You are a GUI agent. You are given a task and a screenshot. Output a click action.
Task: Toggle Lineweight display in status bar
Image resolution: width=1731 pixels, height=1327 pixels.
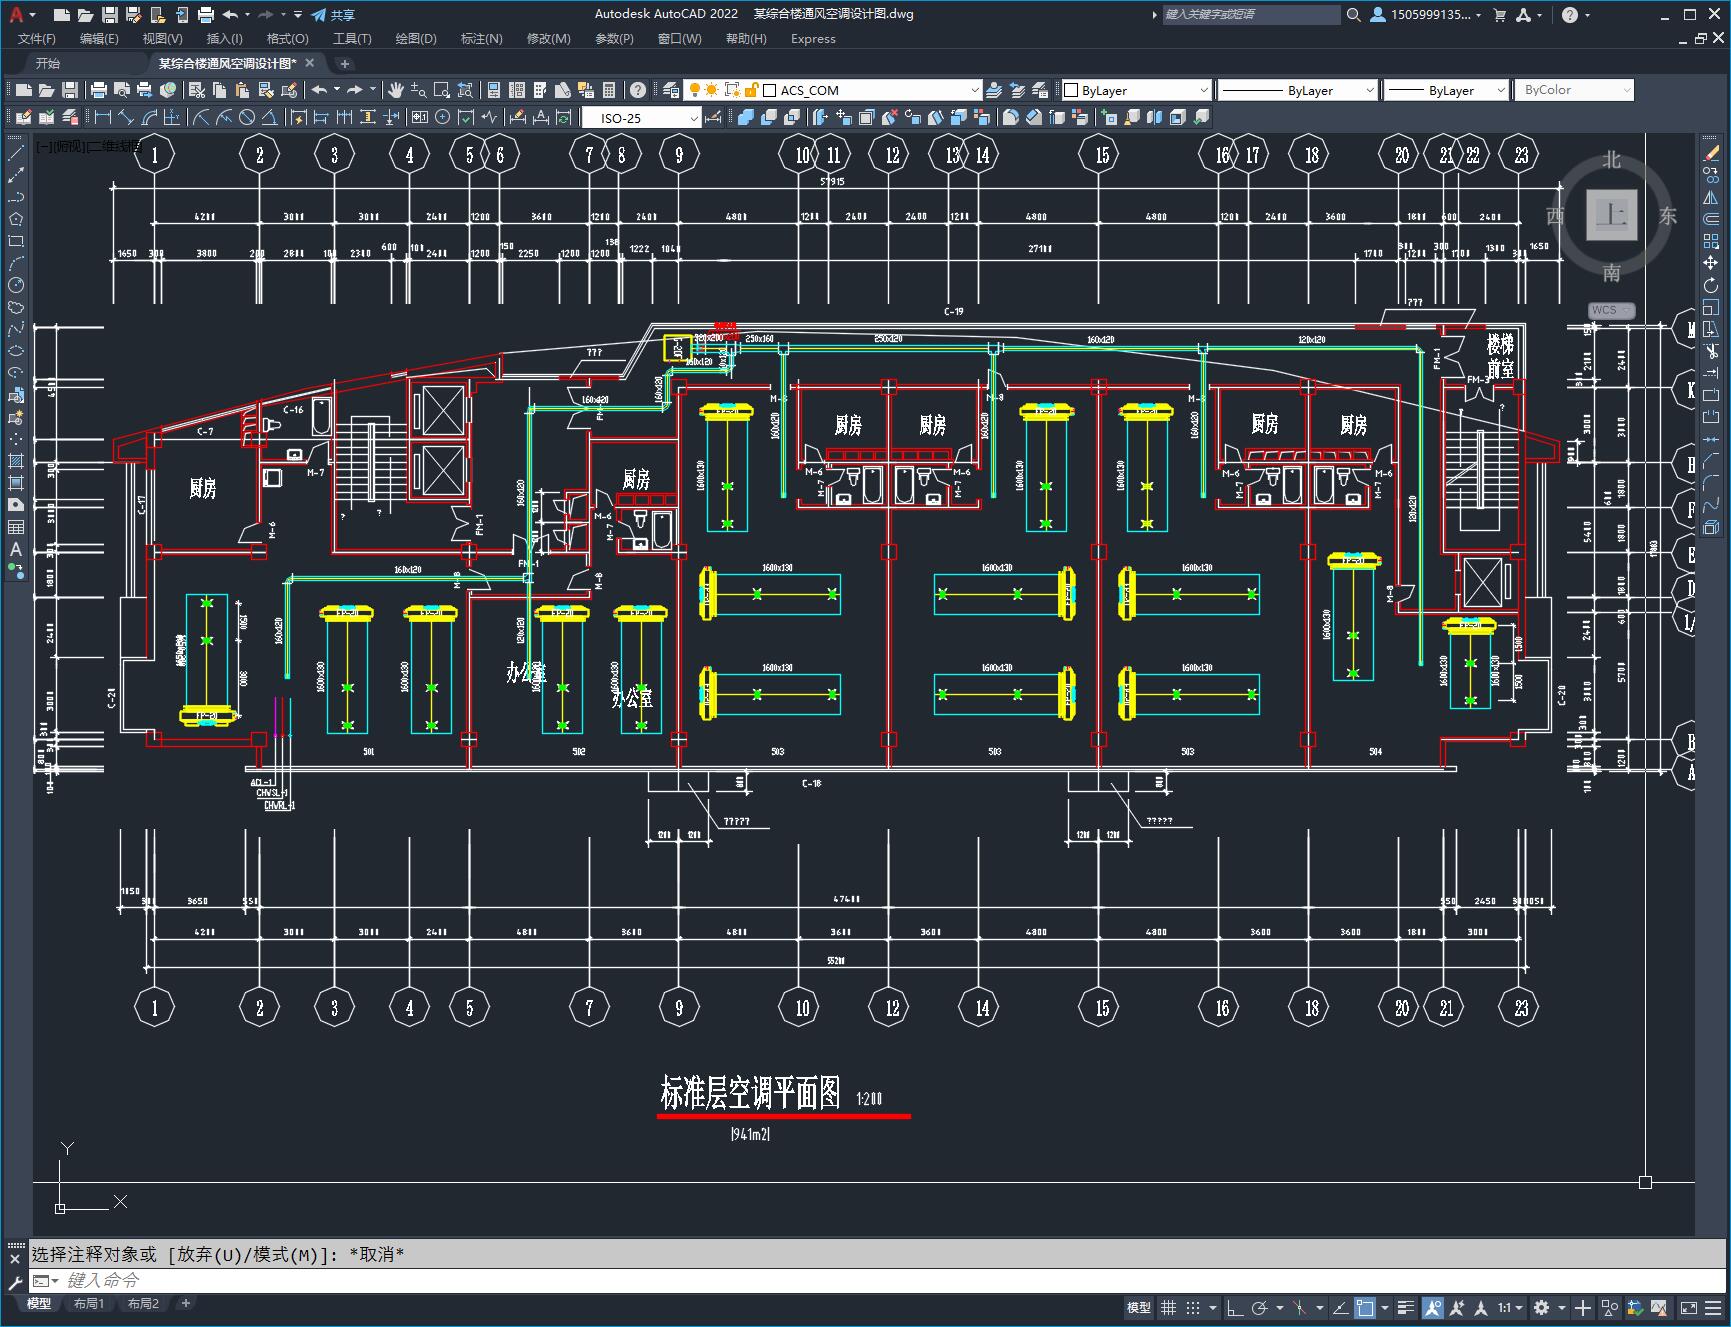coord(1407,1307)
